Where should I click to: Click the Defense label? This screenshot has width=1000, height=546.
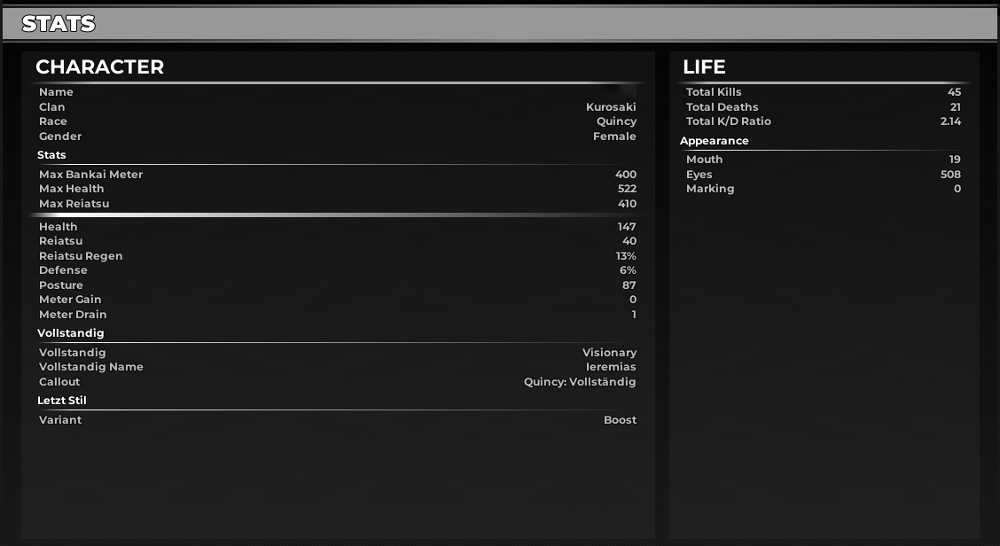[63, 270]
